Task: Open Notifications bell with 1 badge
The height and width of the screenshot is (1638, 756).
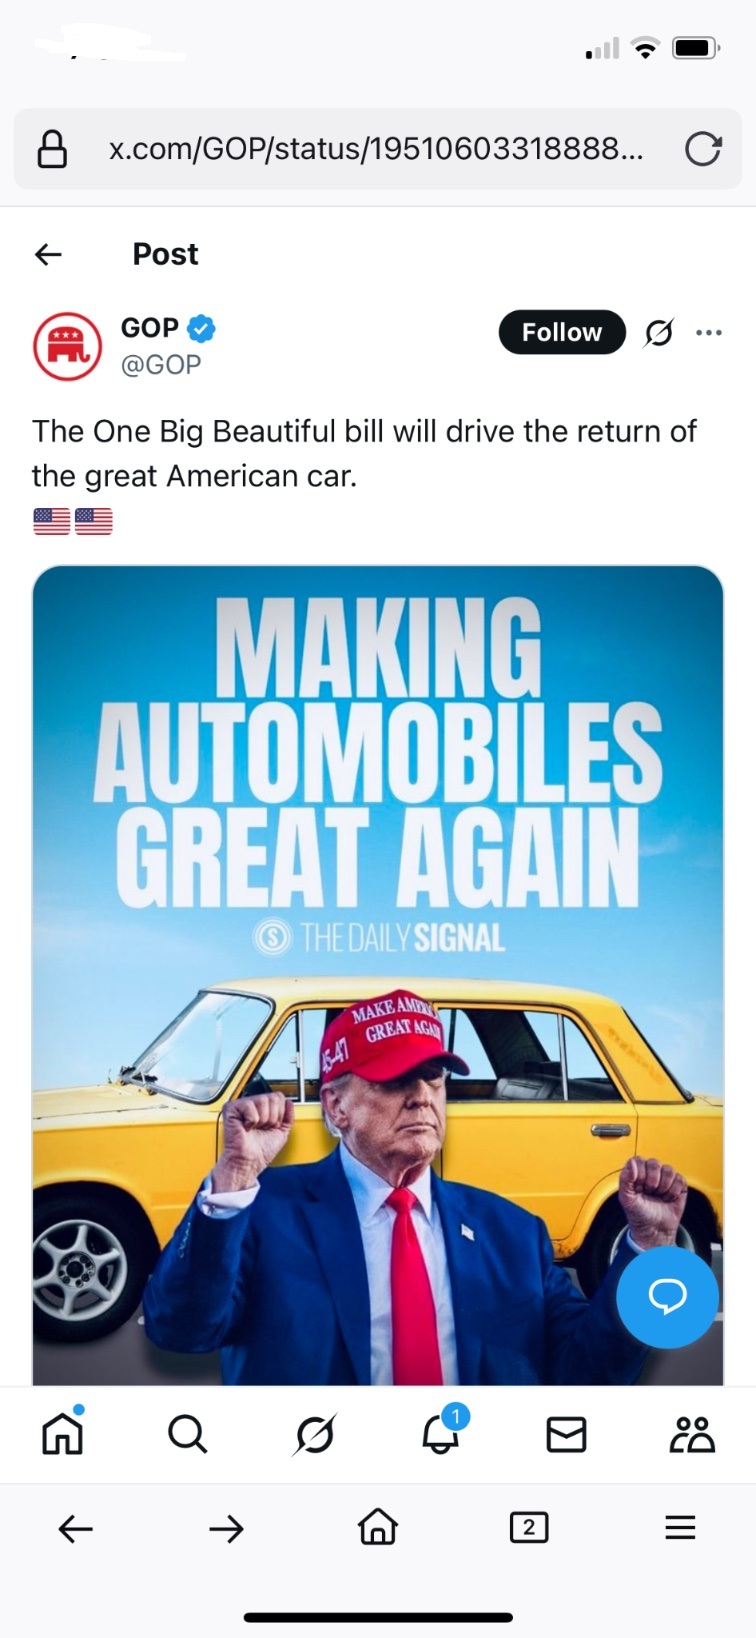Action: (442, 1431)
